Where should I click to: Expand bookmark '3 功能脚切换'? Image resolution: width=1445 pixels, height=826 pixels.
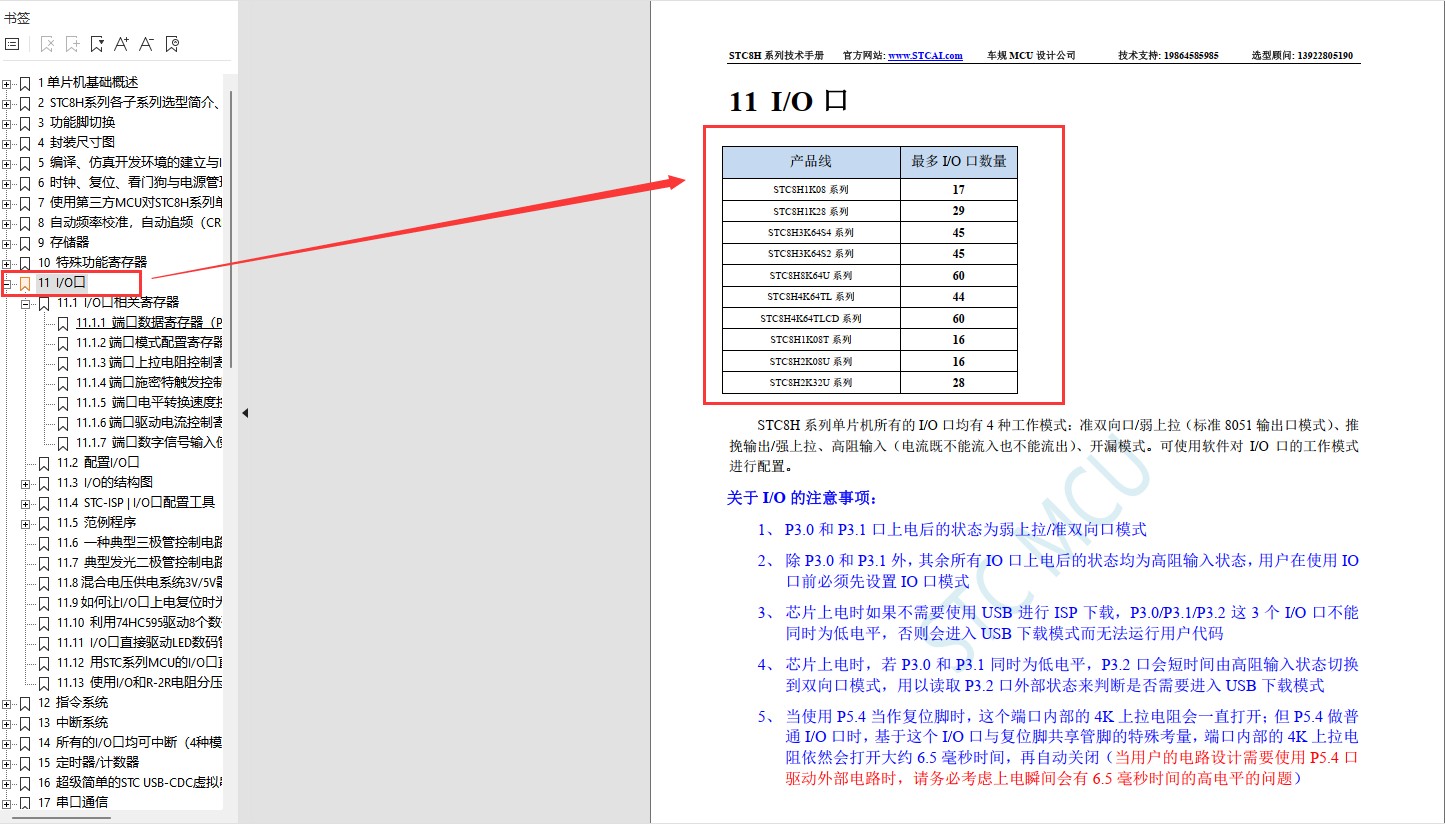pos(7,123)
